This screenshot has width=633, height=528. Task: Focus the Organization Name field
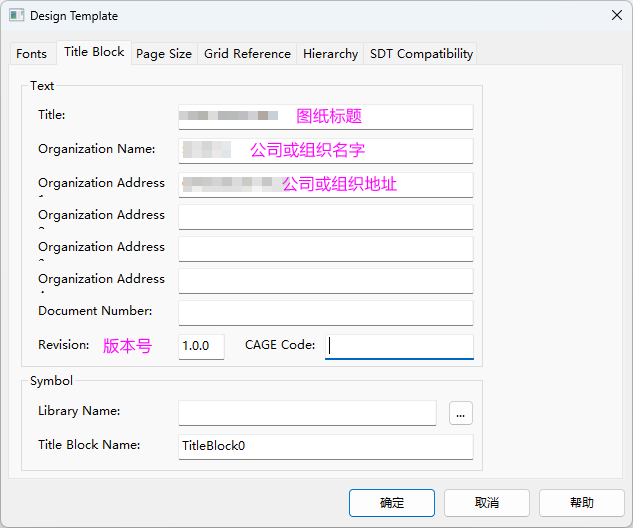(326, 151)
